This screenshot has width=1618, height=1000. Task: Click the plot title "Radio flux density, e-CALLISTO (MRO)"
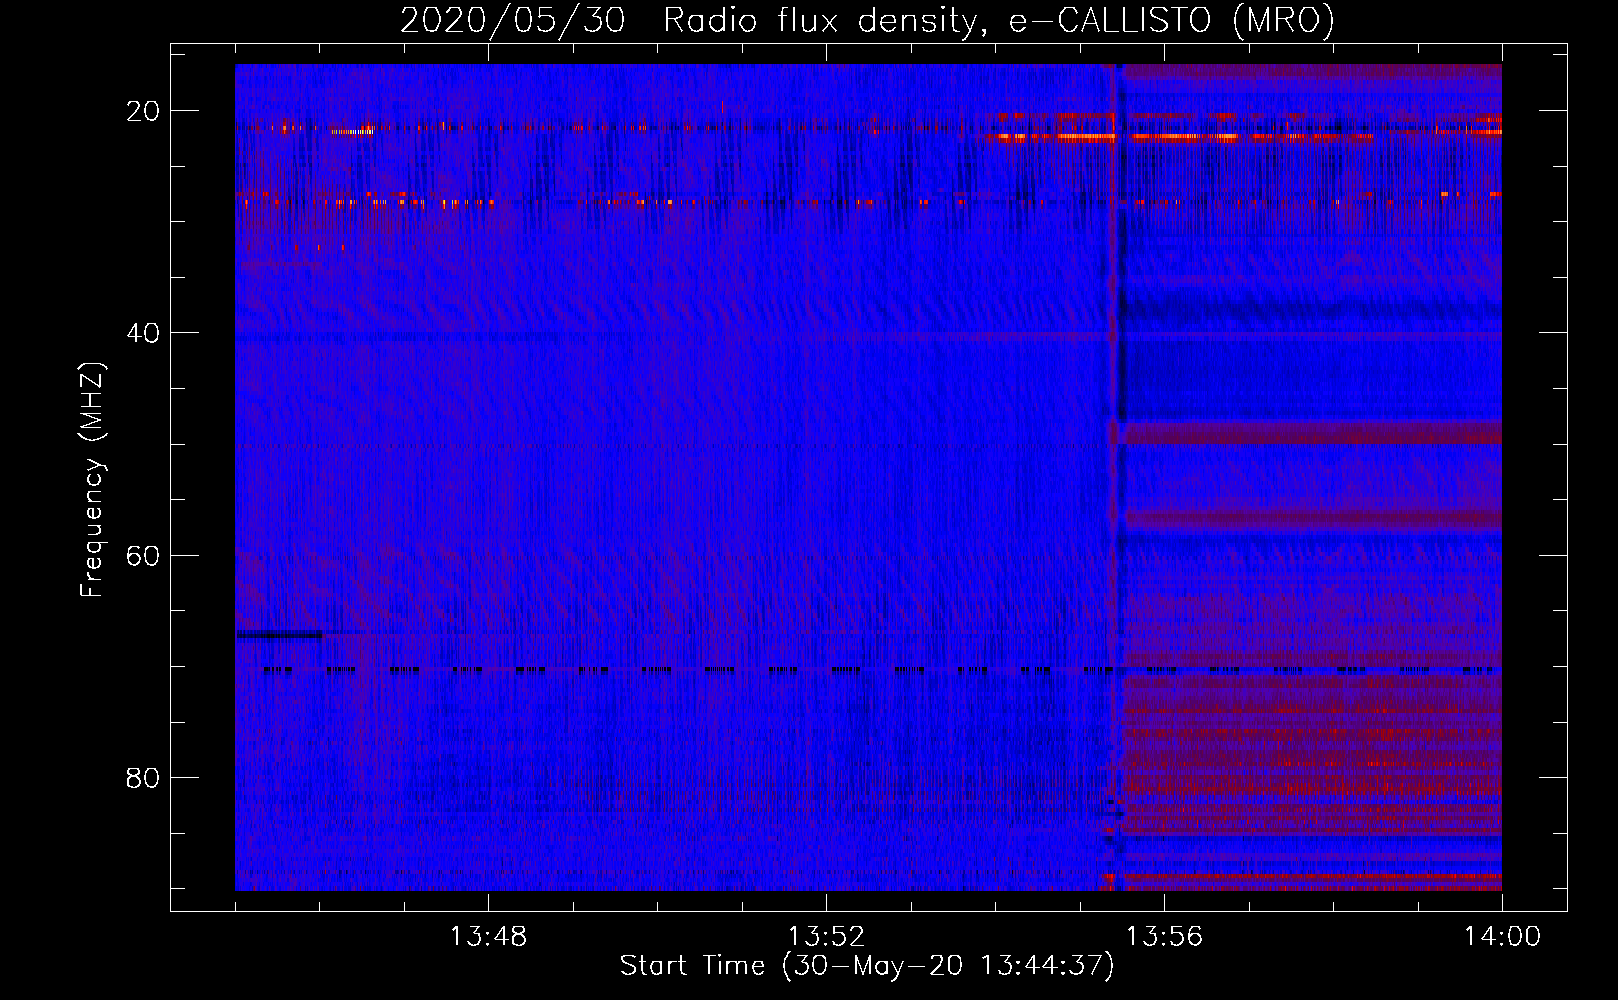998,21
